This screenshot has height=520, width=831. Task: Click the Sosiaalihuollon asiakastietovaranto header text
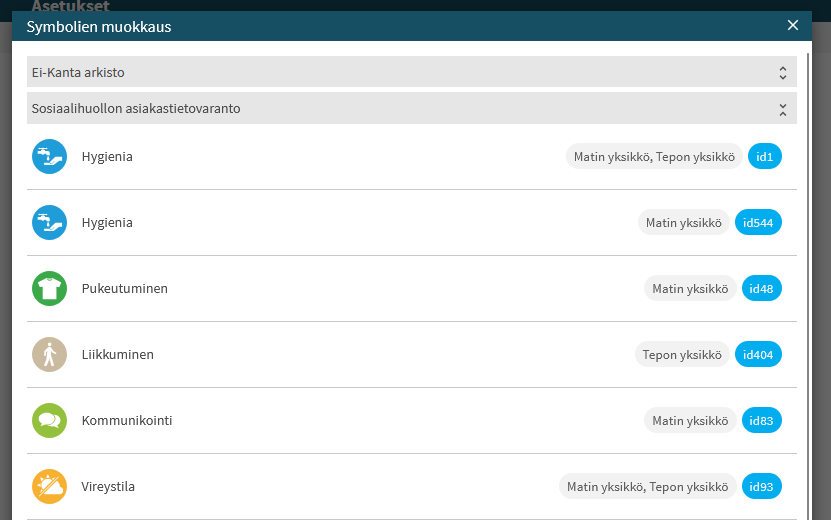pyautogui.click(x=136, y=109)
